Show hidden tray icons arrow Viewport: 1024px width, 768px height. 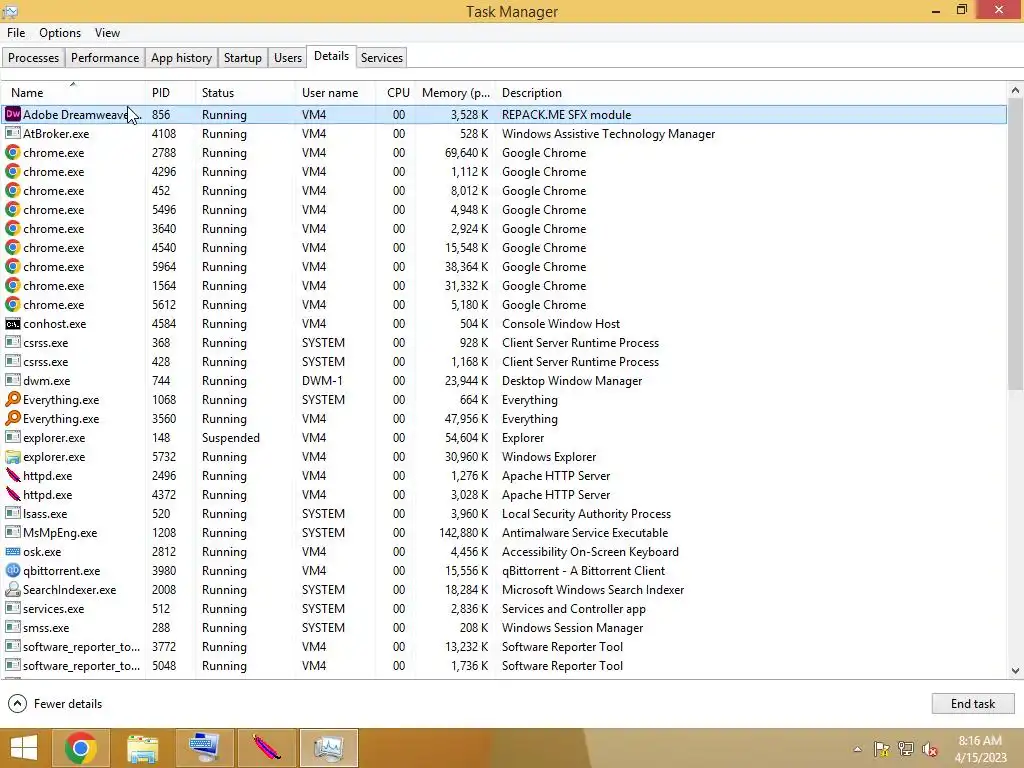click(857, 749)
